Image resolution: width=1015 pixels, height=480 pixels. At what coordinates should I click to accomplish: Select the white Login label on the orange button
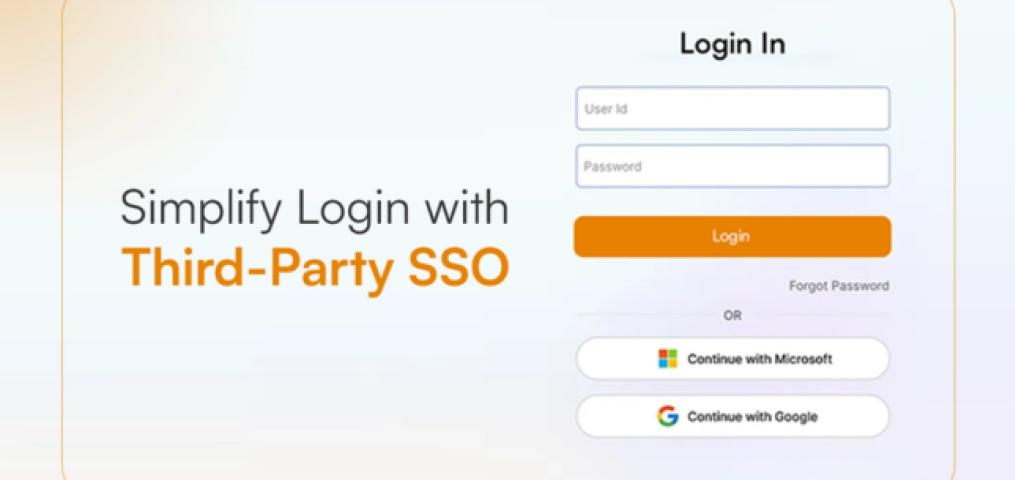click(731, 236)
